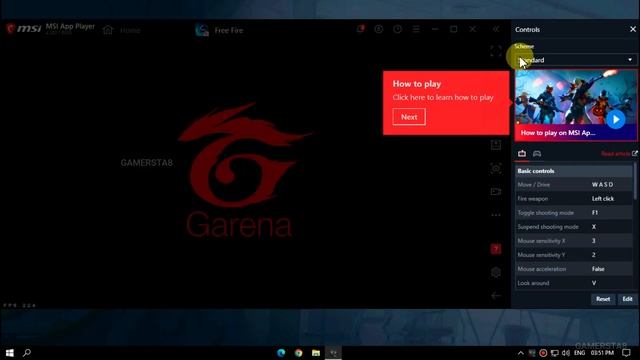Click the volume speaker tray icon
This screenshot has height=360, width=640.
point(566,353)
